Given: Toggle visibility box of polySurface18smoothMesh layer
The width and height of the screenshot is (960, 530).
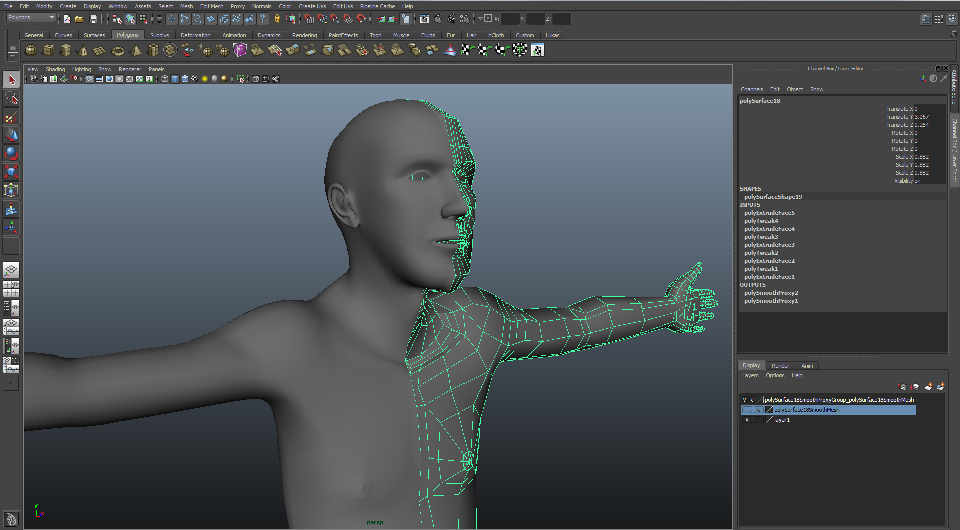Looking at the screenshot, I should (746, 410).
